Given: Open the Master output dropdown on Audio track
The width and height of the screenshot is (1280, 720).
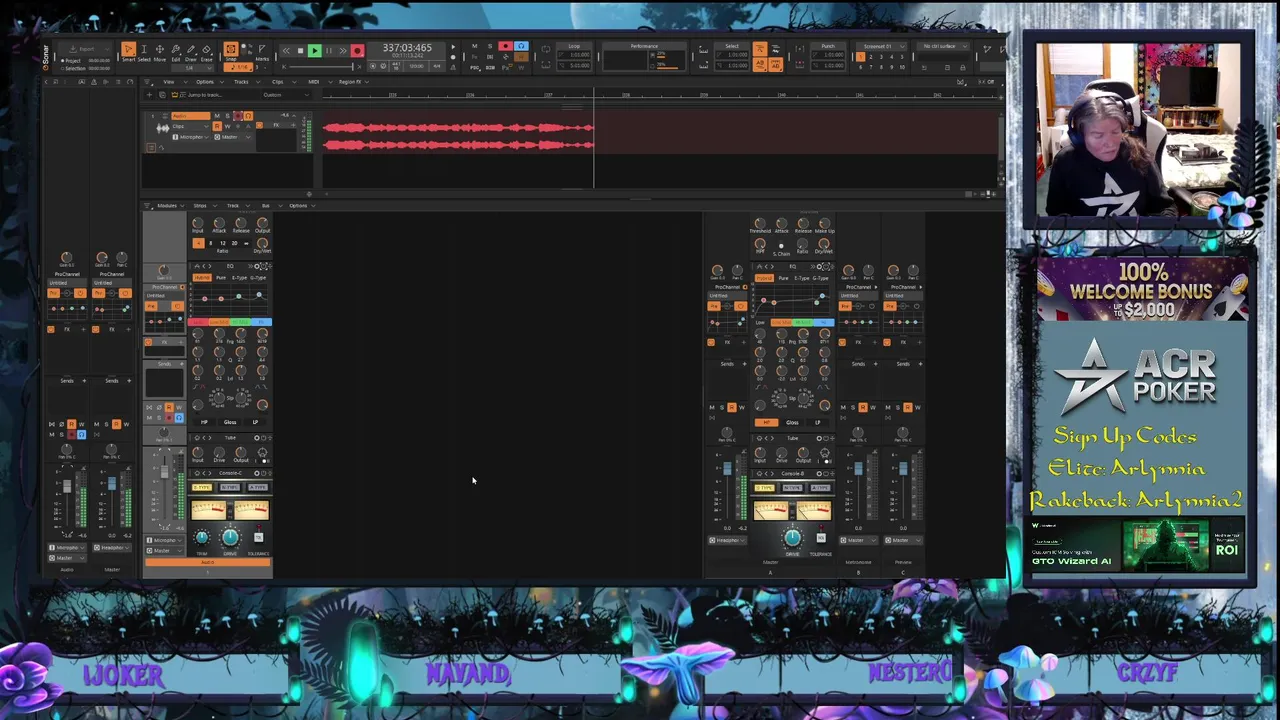Looking at the screenshot, I should 233,137.
